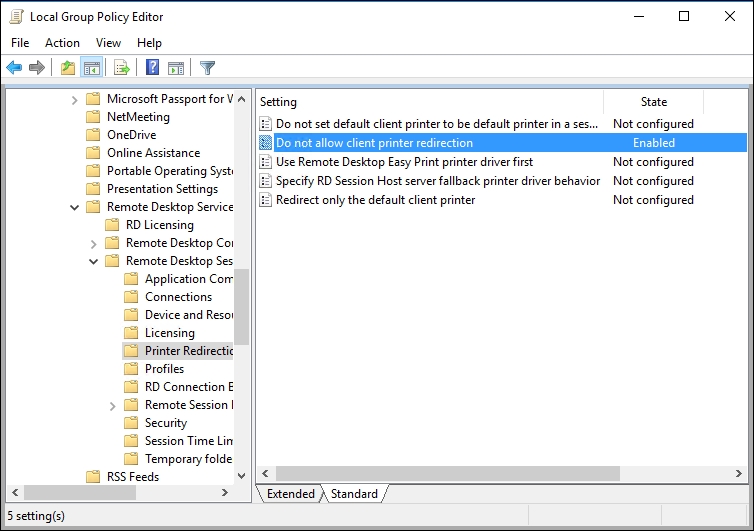Collapse the Remote Desktop Services tree node
Viewport: 754px width, 531px height.
[x=74, y=207]
